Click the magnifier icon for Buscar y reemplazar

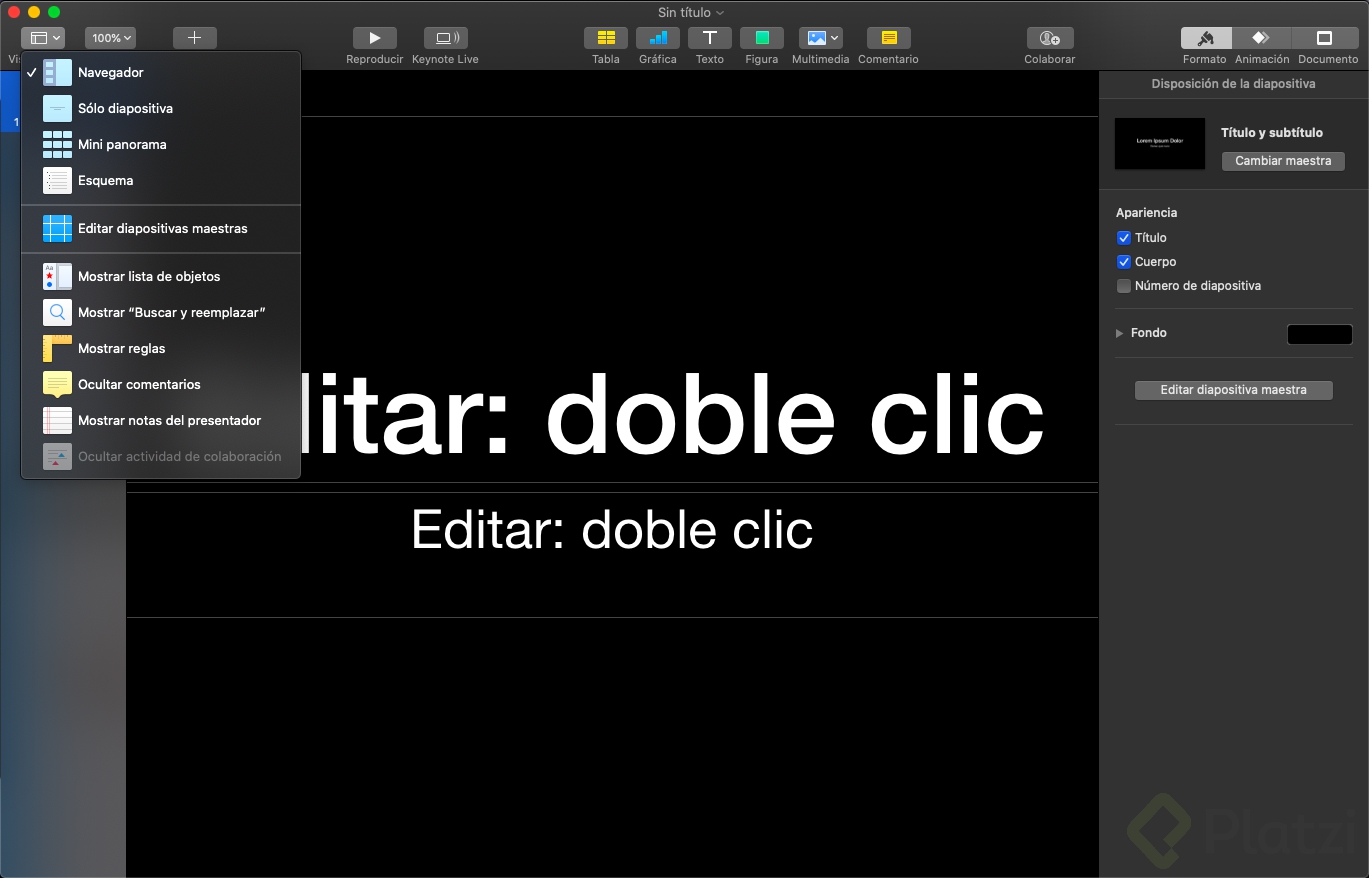[x=57, y=313]
